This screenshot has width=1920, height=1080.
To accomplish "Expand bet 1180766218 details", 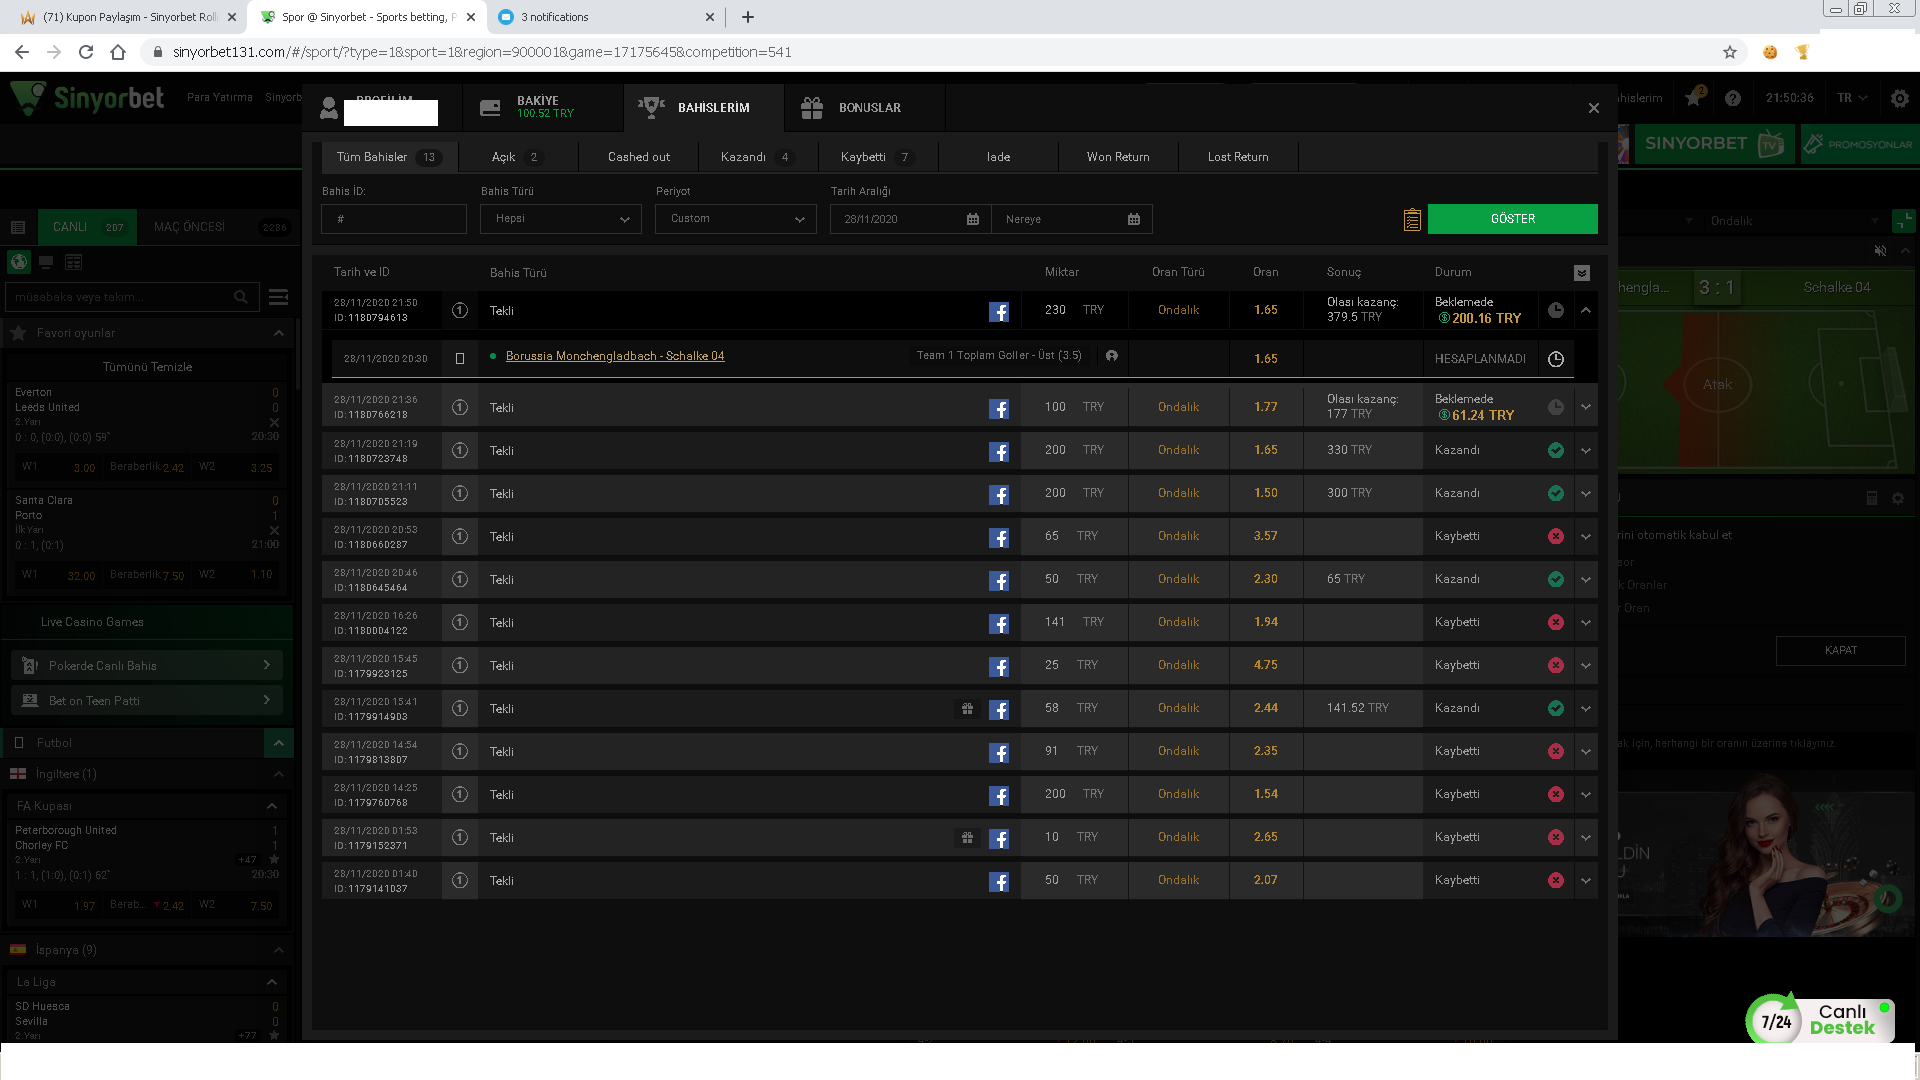I will point(1586,408).
